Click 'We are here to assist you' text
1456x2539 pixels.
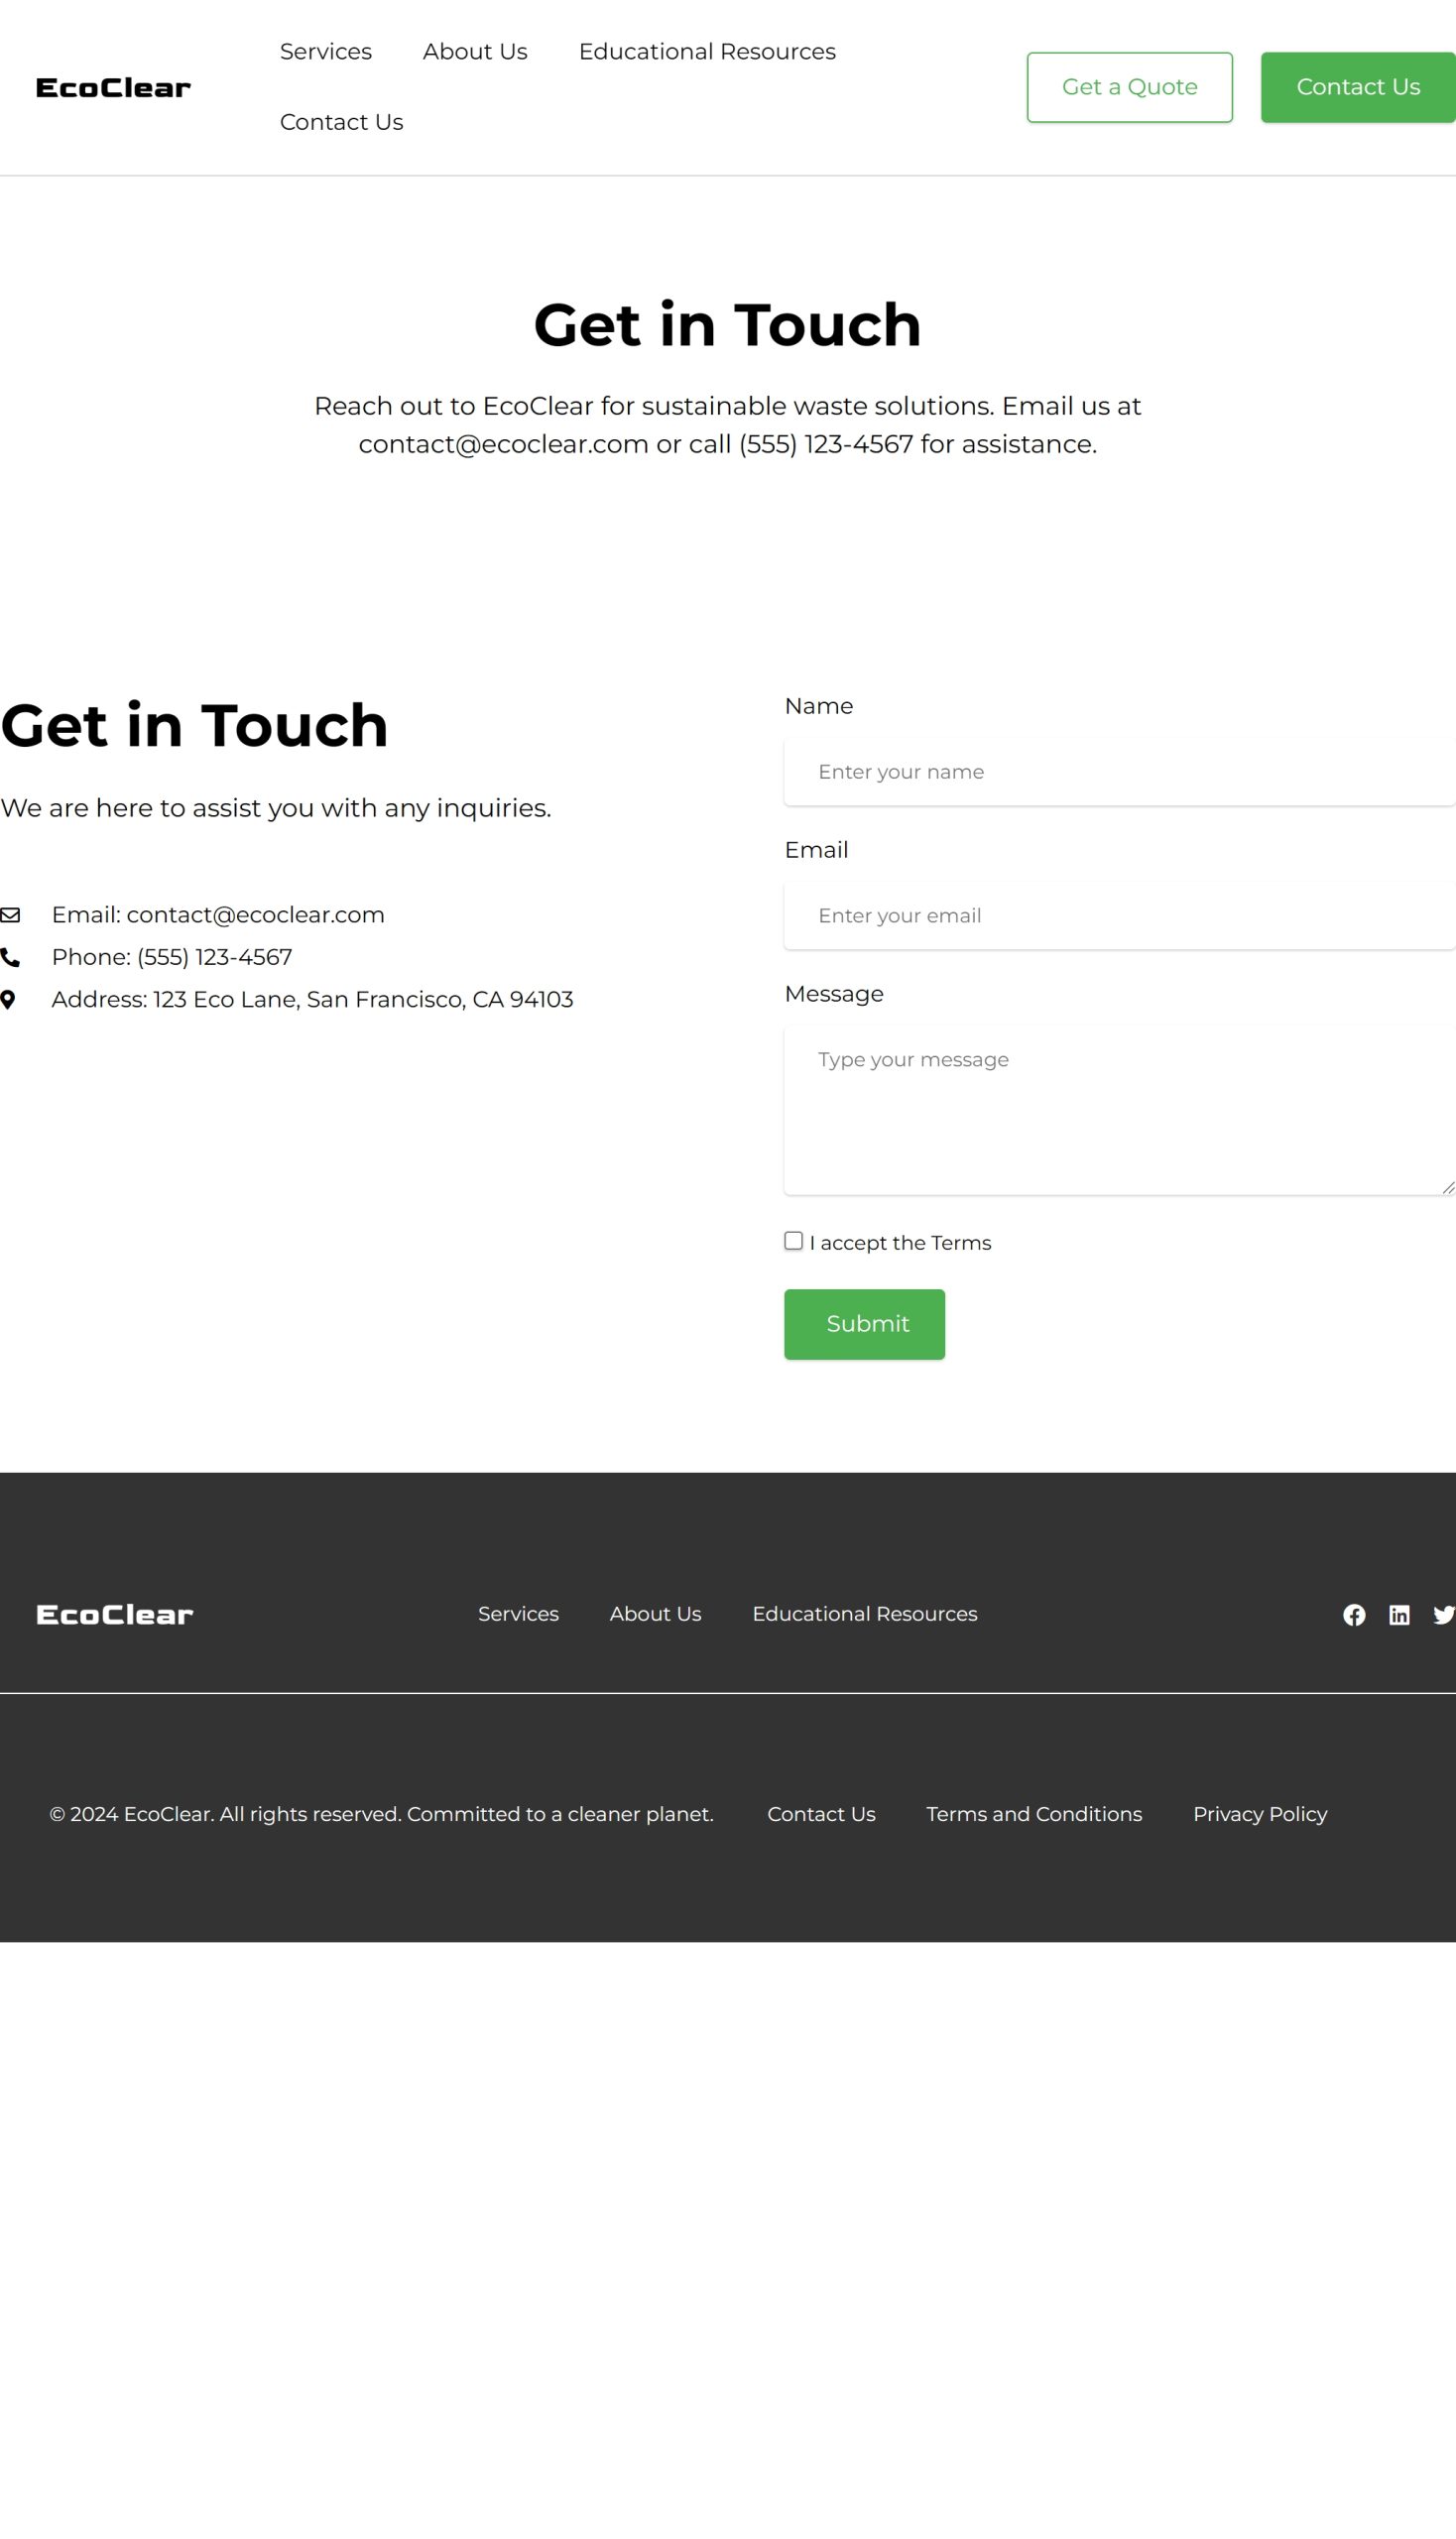pyautogui.click(x=276, y=808)
